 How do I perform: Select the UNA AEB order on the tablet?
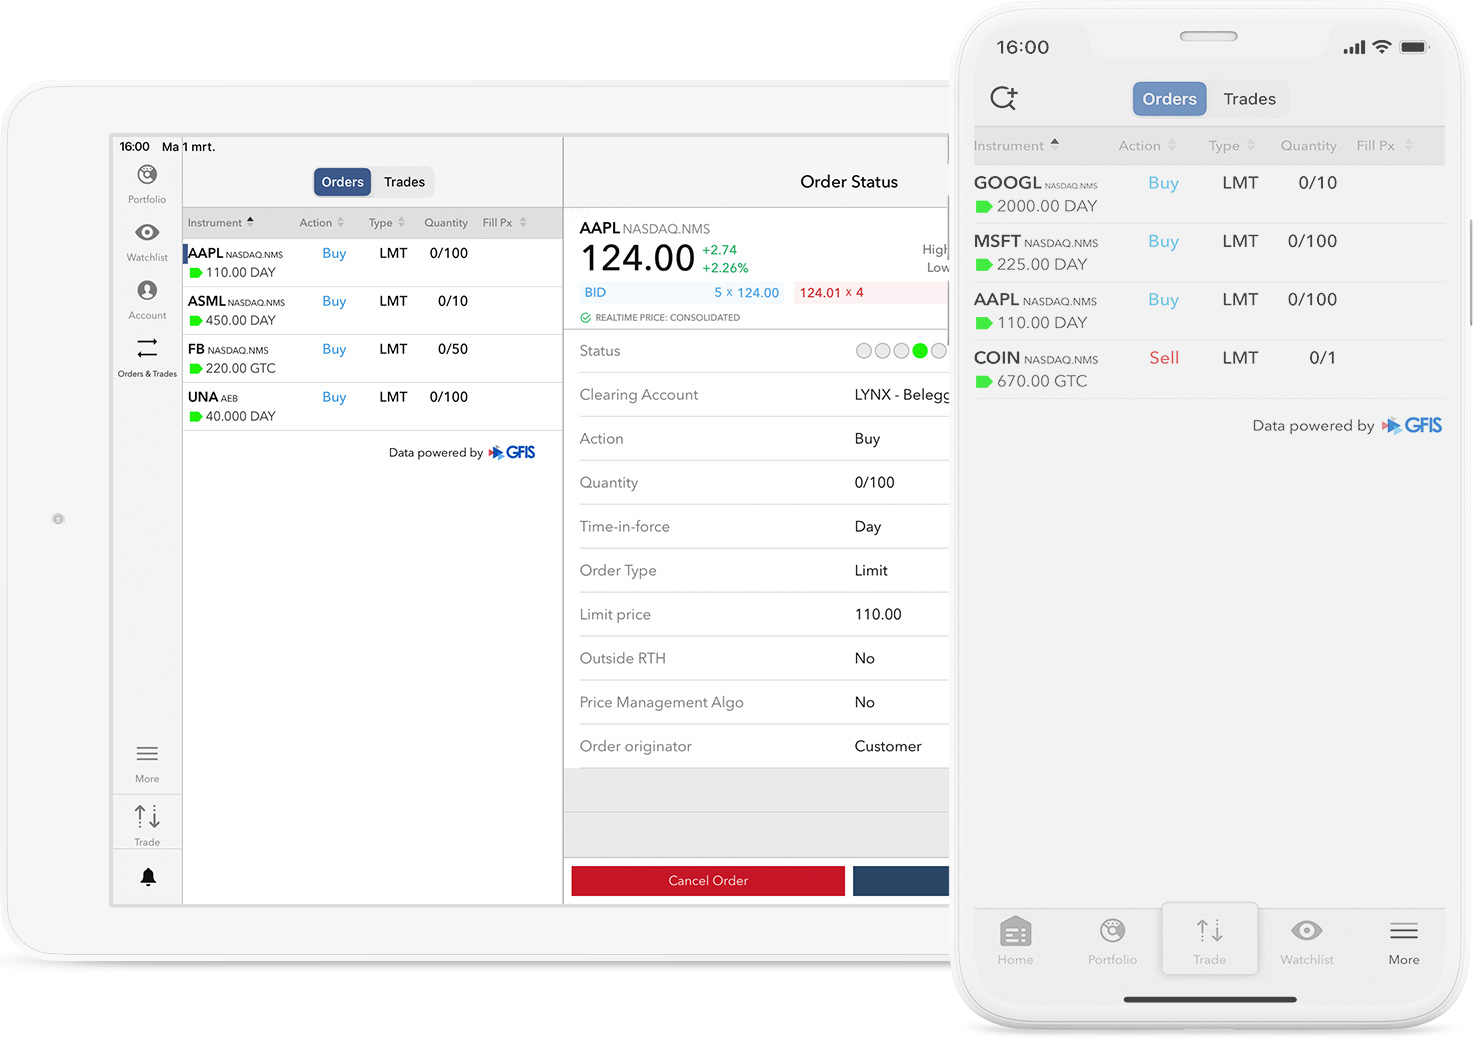click(x=372, y=406)
